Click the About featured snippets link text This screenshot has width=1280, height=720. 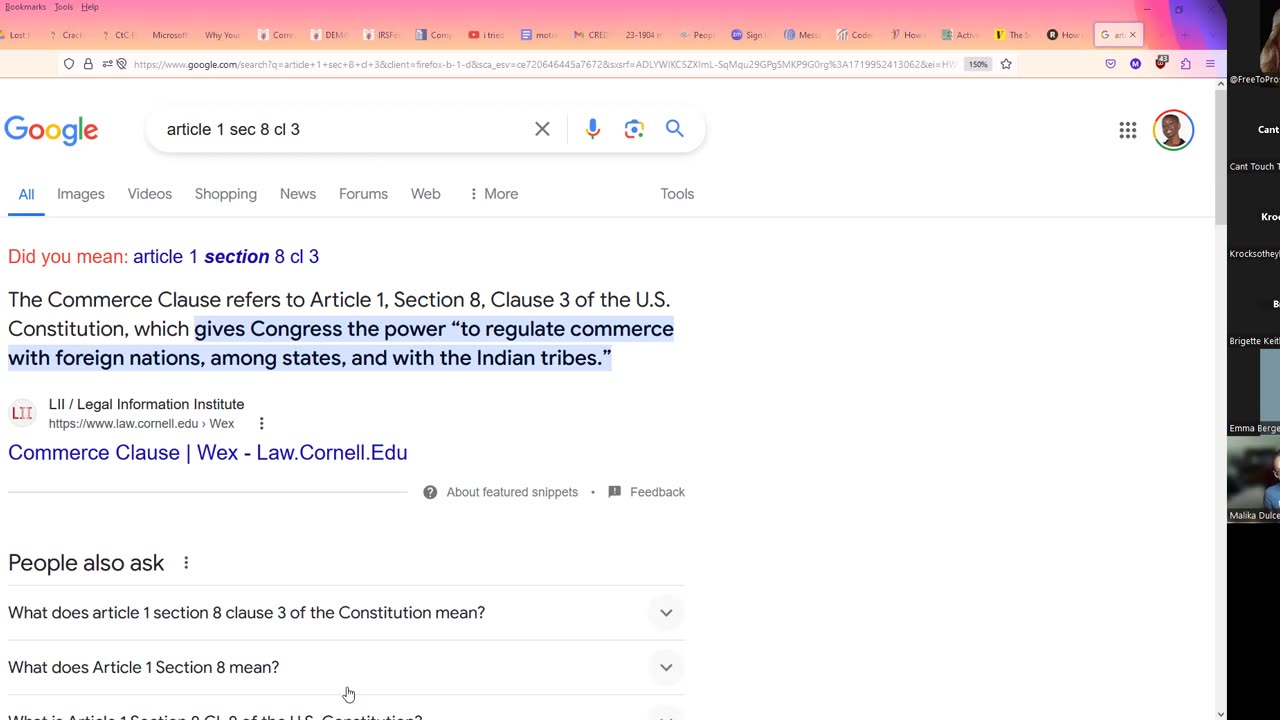coord(512,492)
